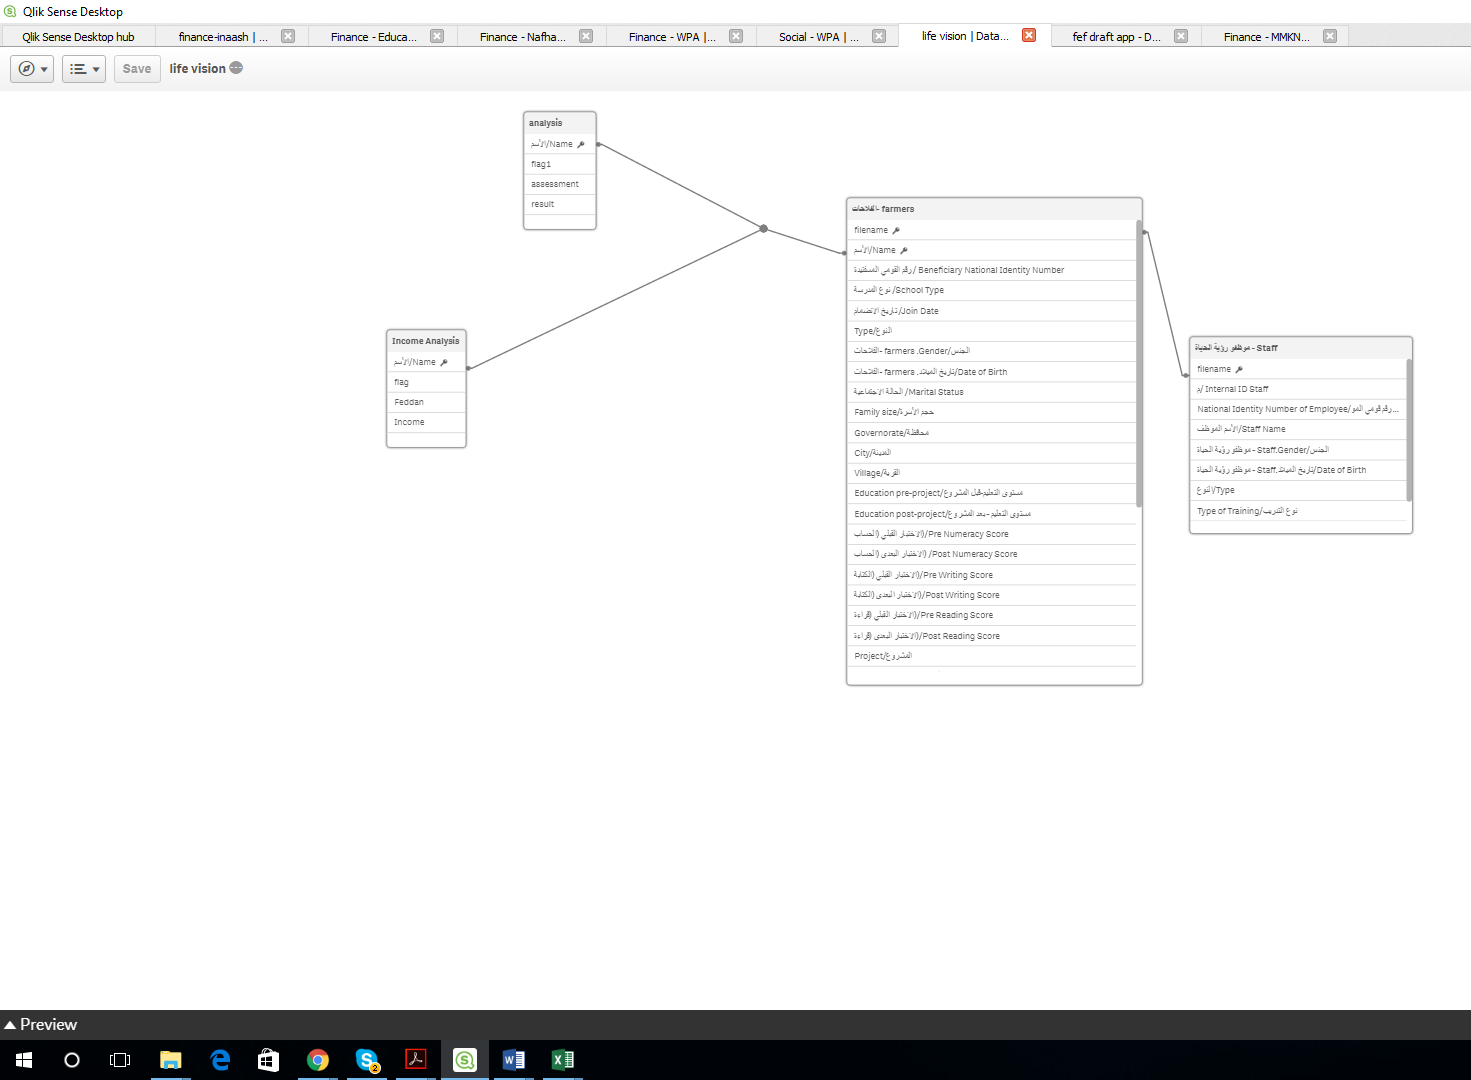This screenshot has height=1080, width=1471.
Task: Open Cortana search circle in taskbar
Action: coord(72,1060)
